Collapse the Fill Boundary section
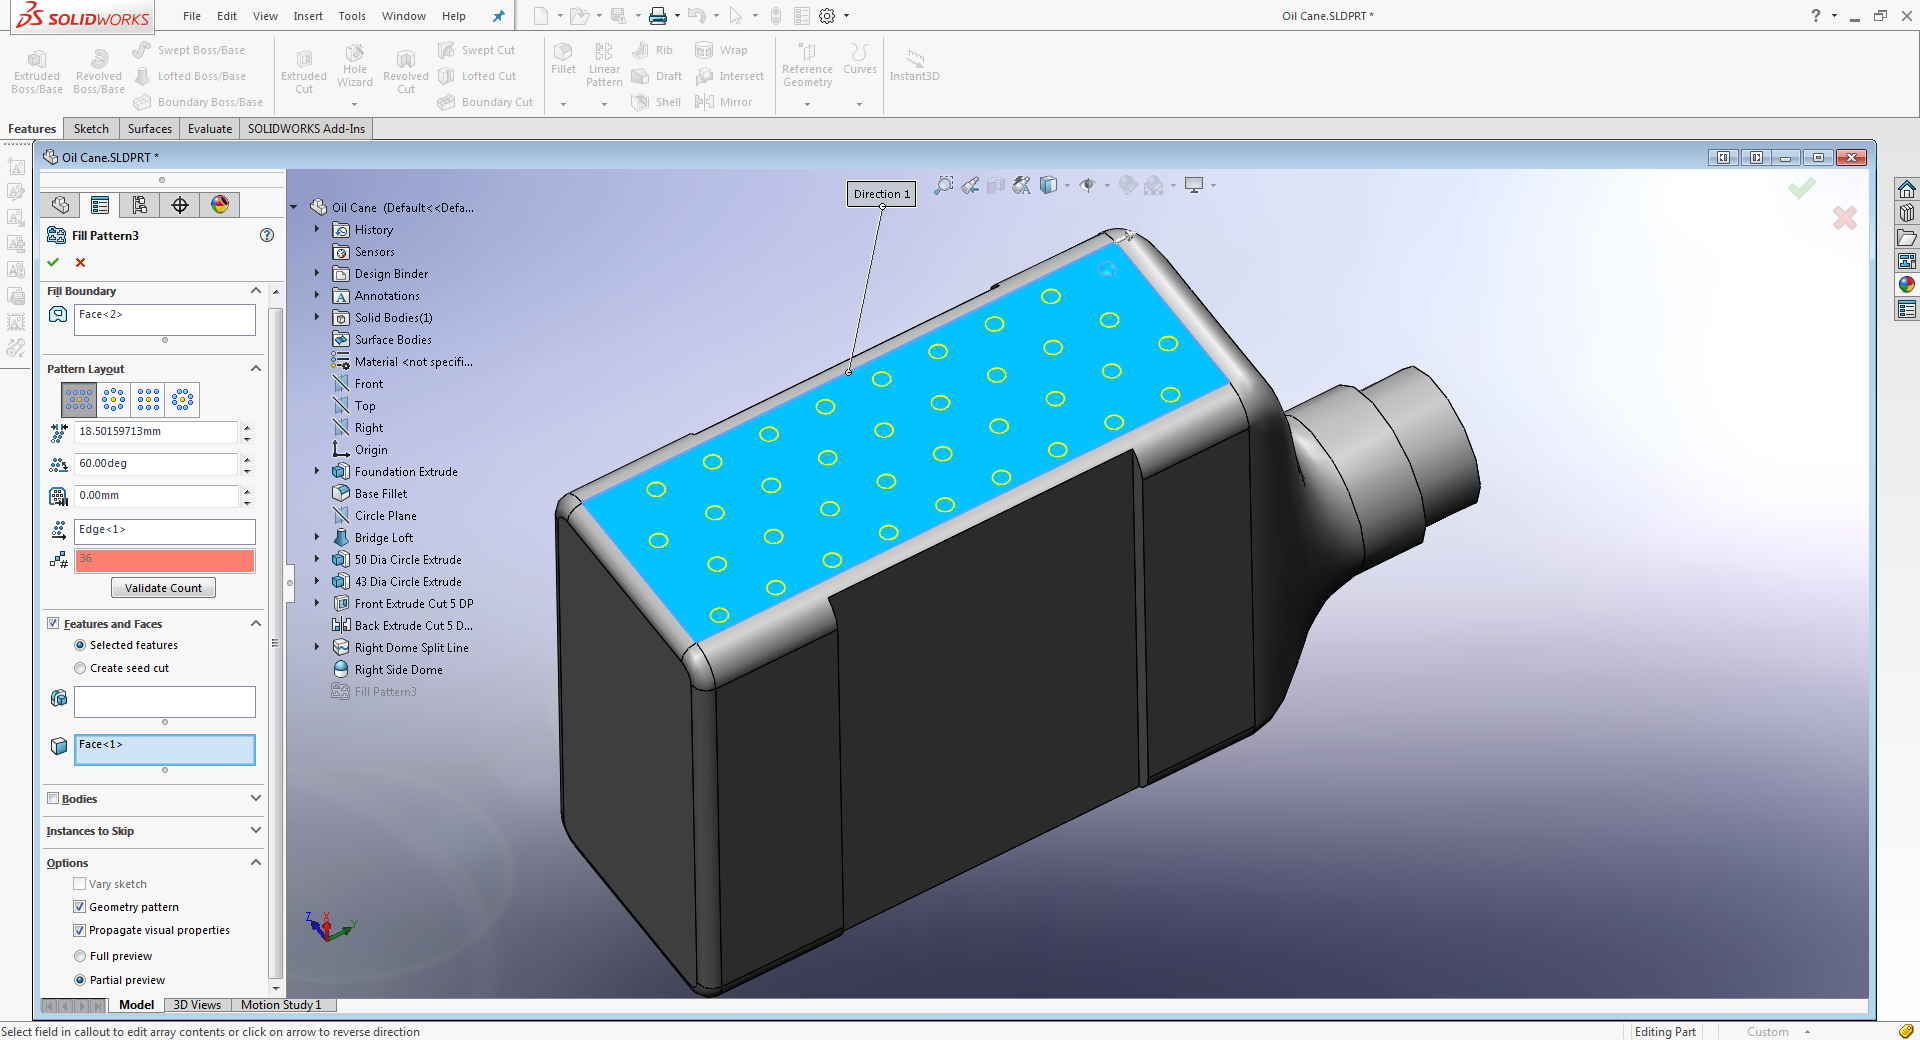Screen dimensions: 1920x1040 coord(256,291)
